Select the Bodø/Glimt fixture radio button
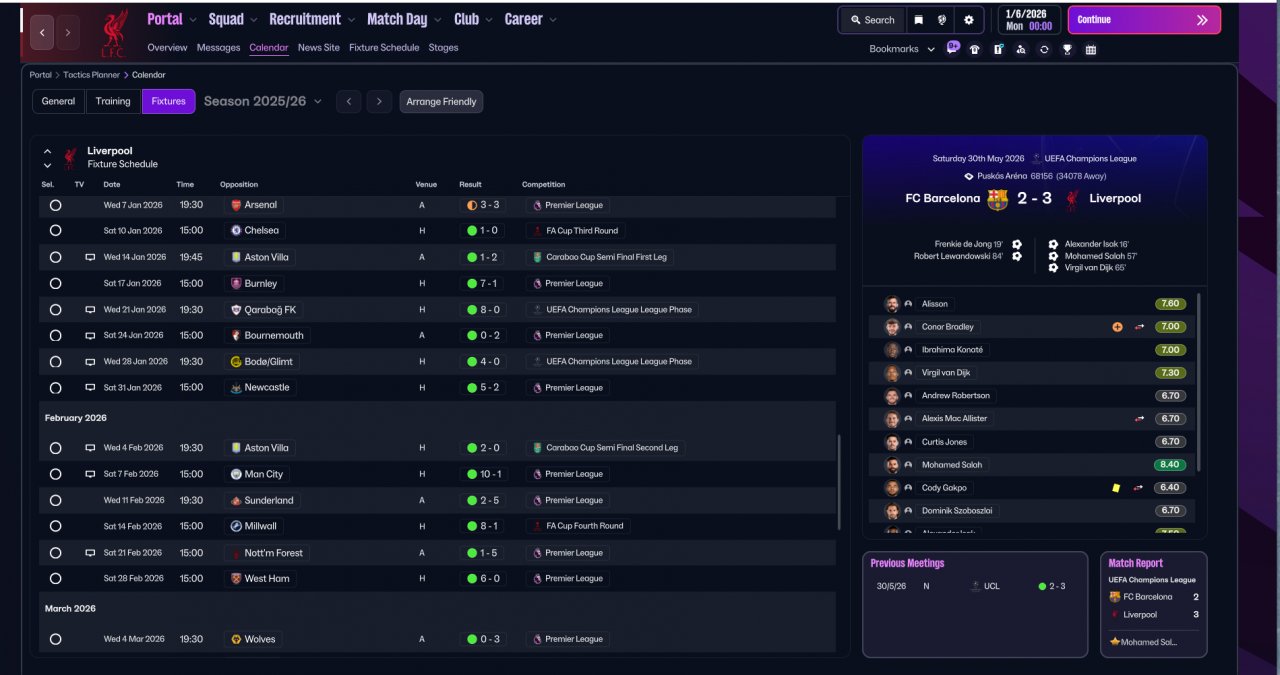Image resolution: width=1280 pixels, height=675 pixels. 55,362
